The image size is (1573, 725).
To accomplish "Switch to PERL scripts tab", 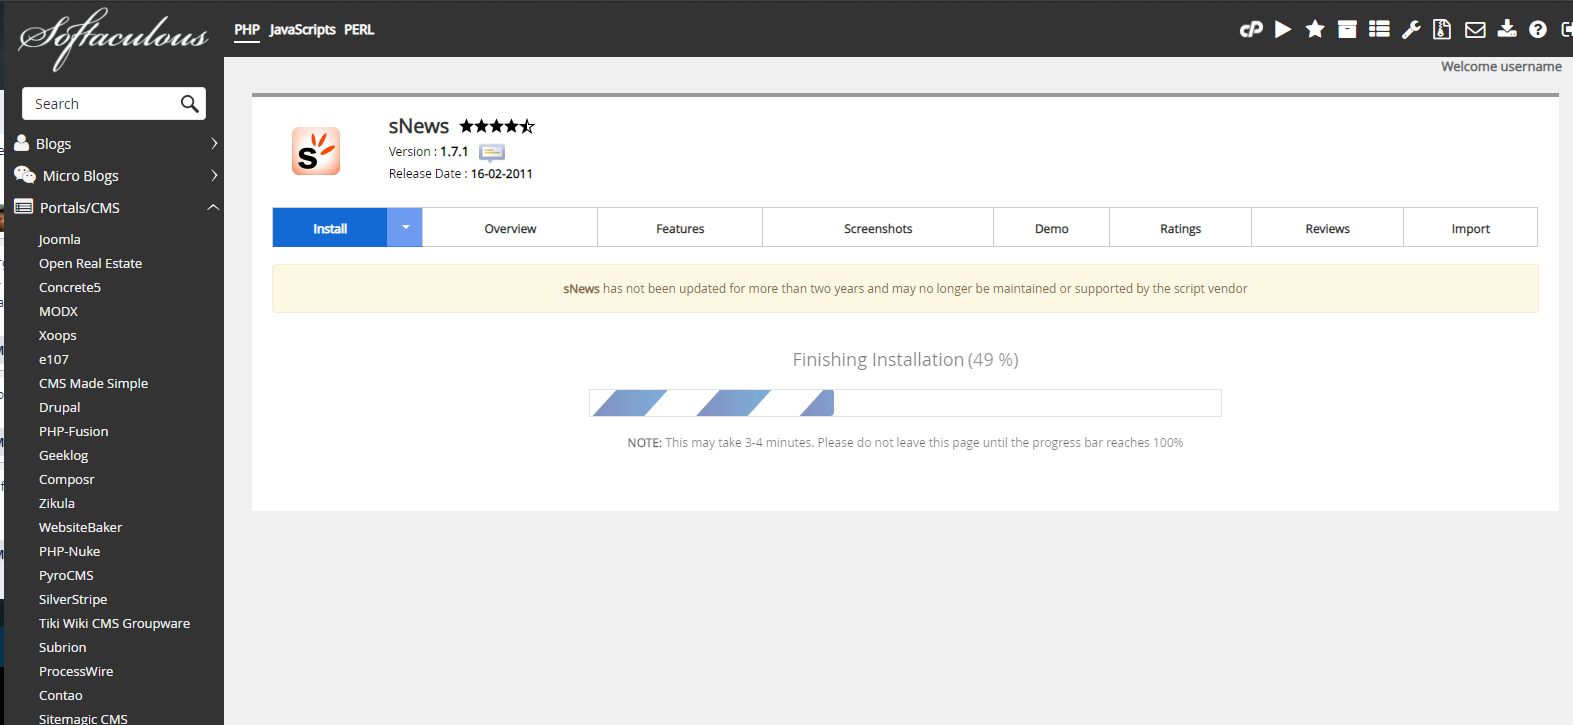I will (359, 30).
